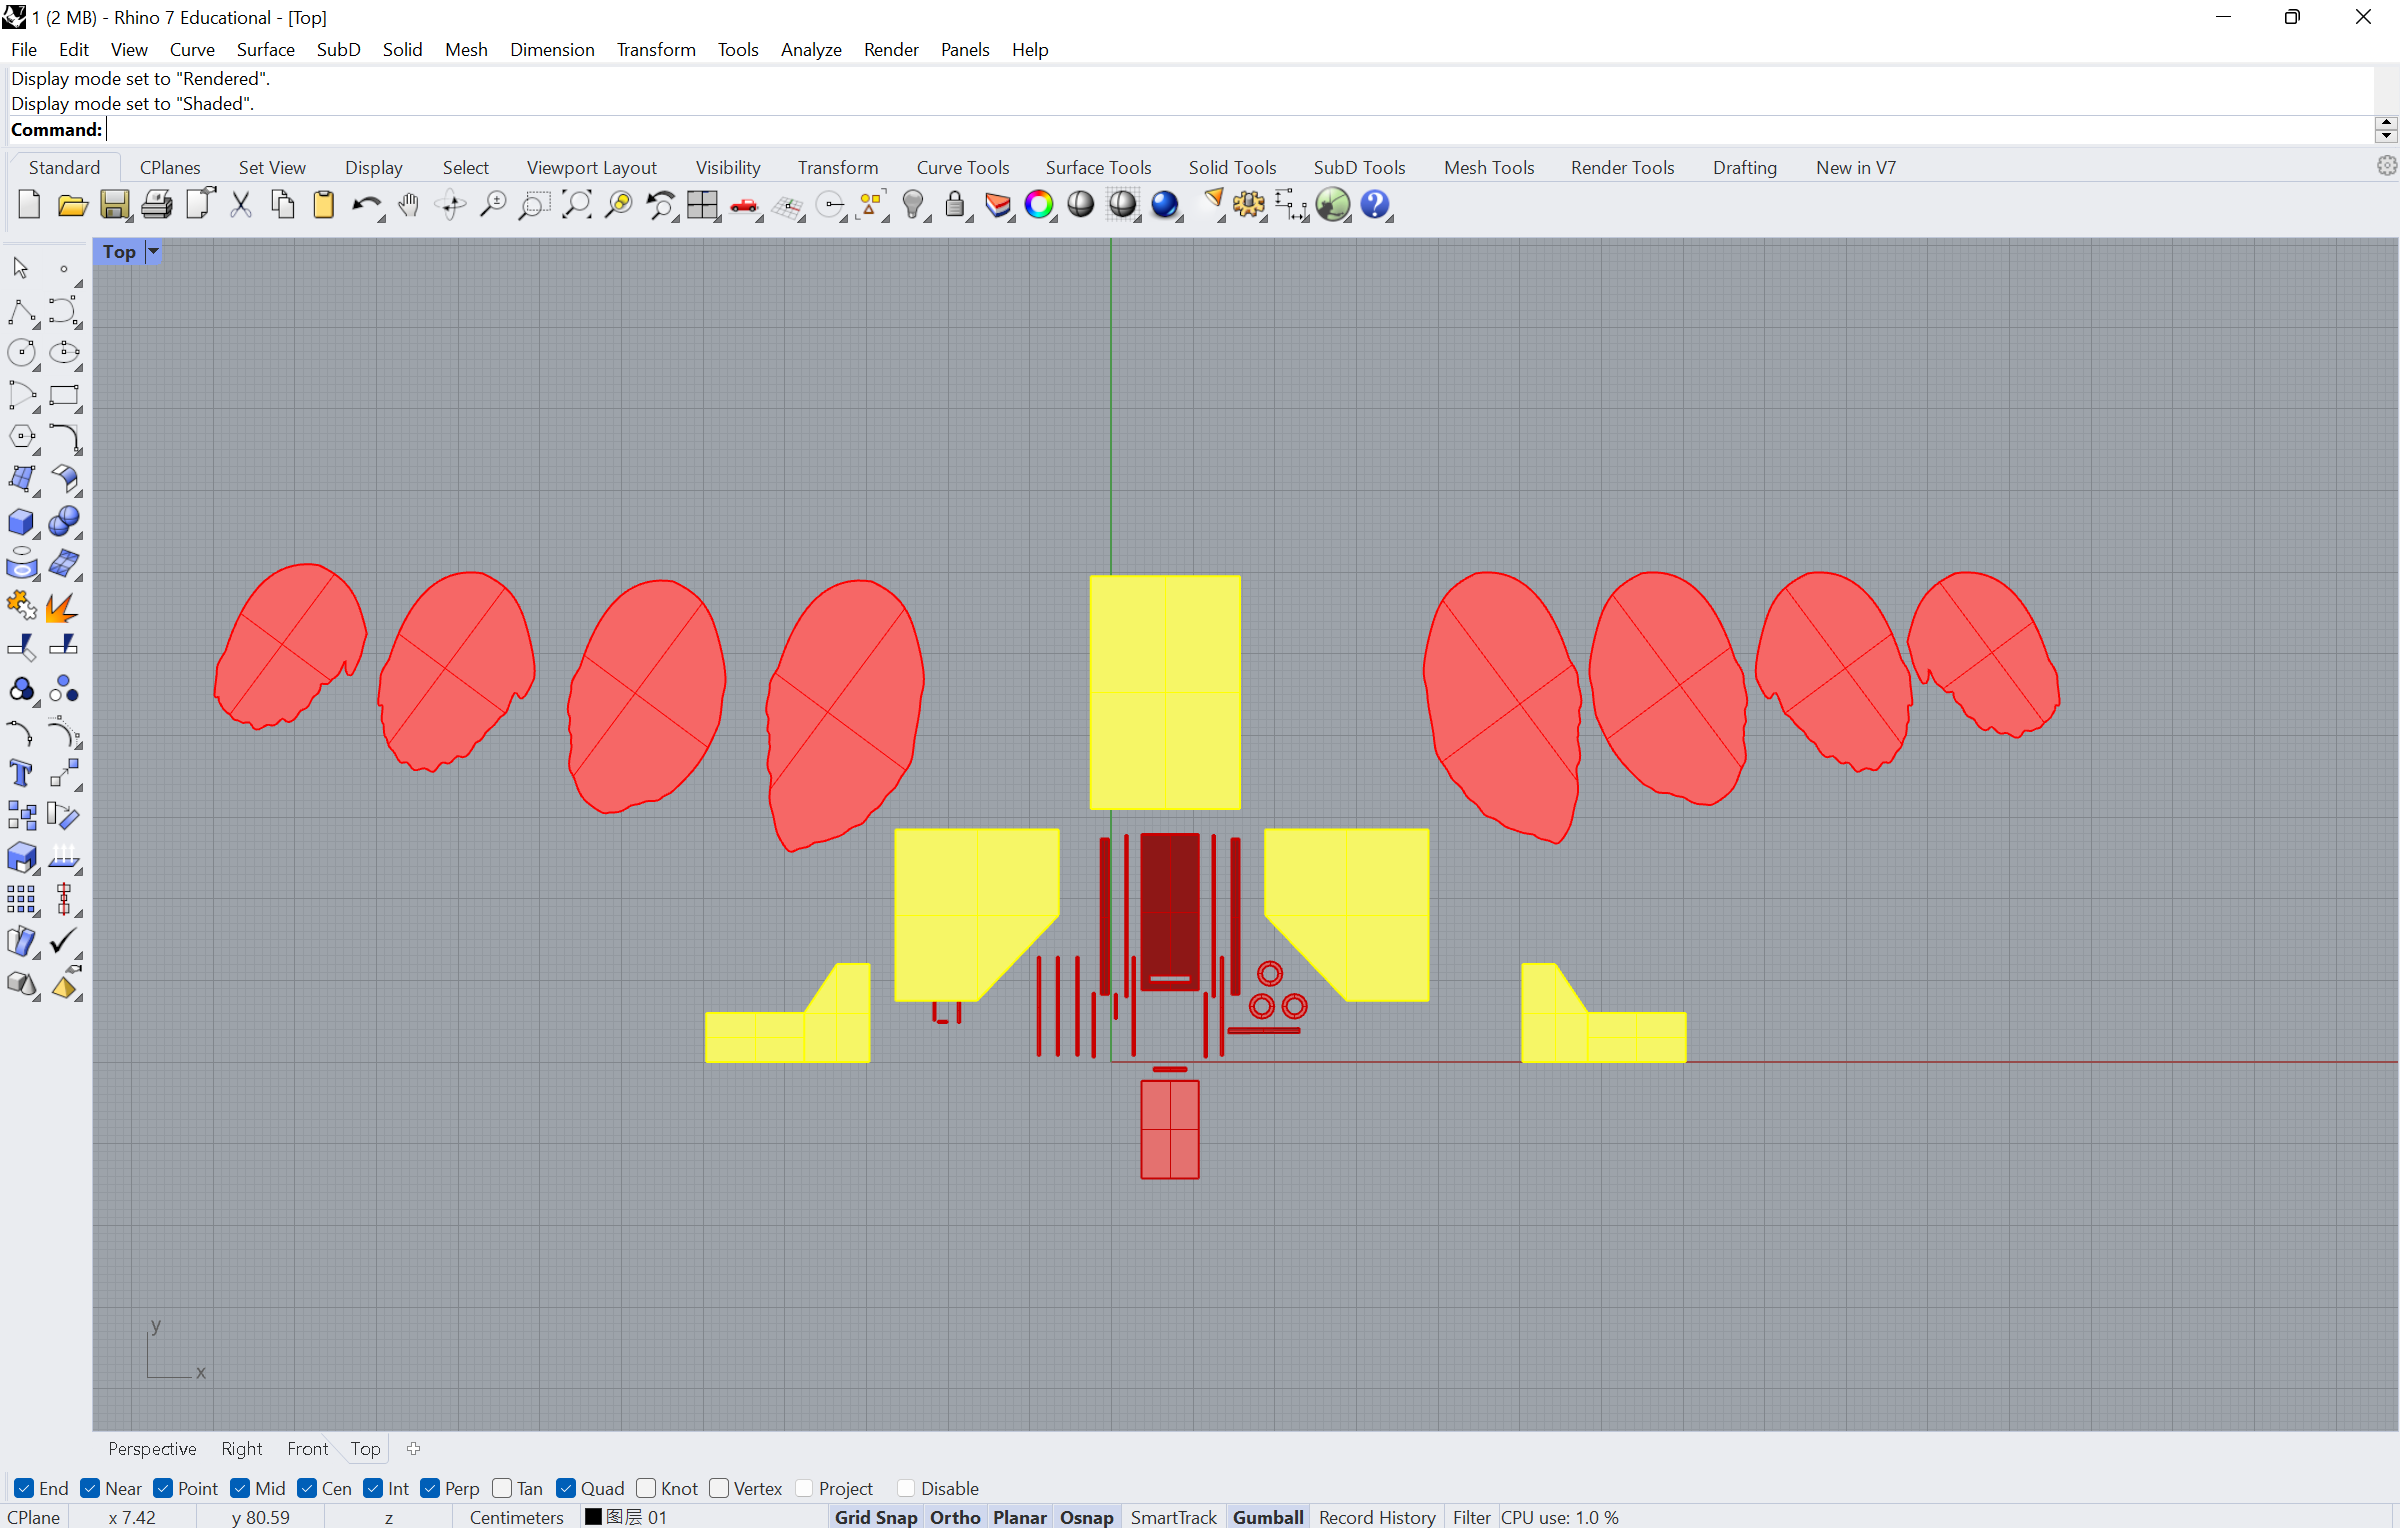Toggle Gumball in status bar

[1268, 1517]
